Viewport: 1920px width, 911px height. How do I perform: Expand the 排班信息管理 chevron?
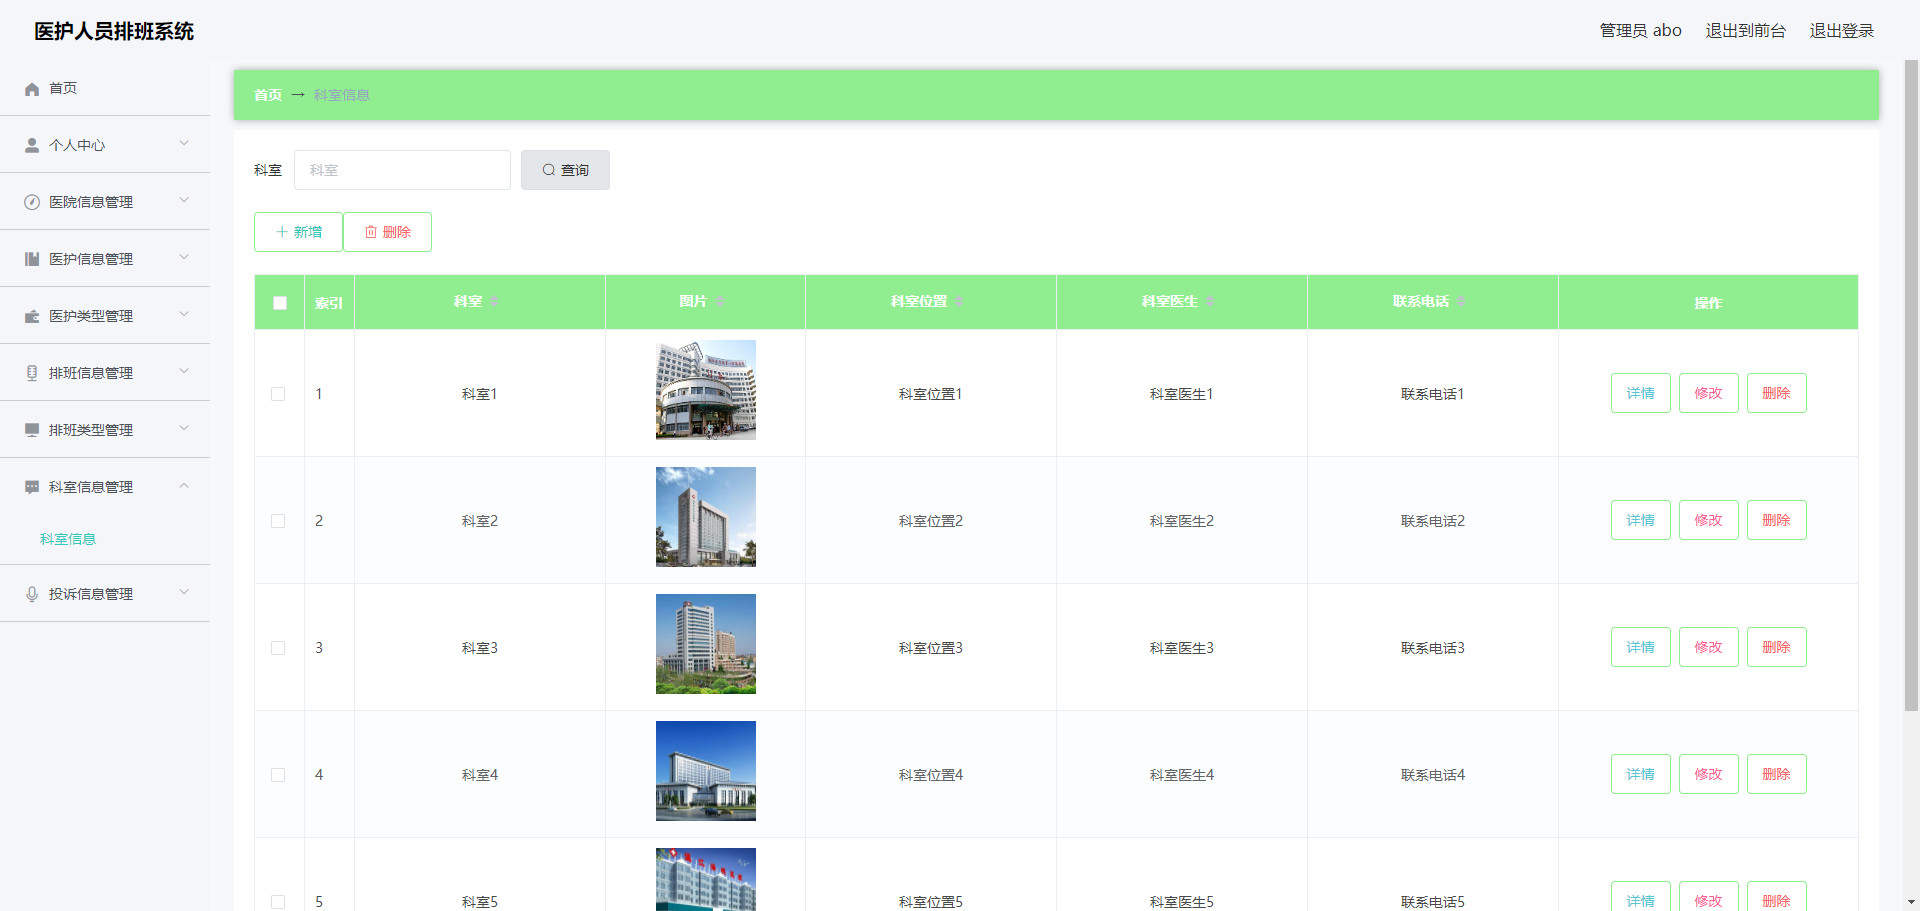pos(184,372)
